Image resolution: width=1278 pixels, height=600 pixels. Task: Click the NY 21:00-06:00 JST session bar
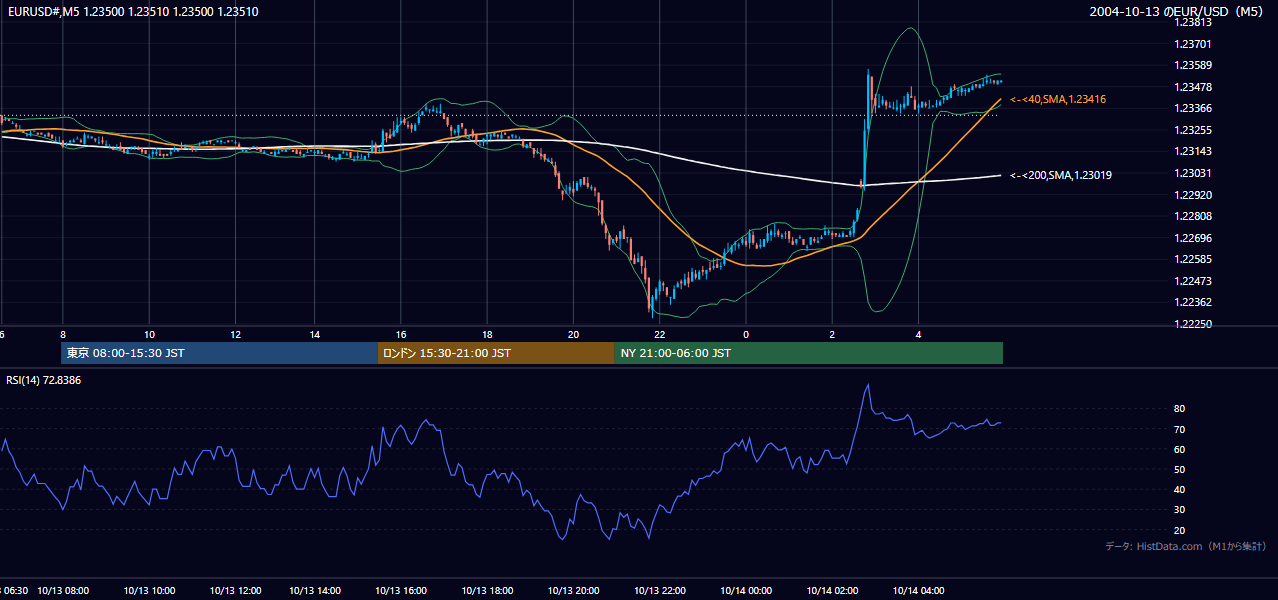tap(808, 353)
